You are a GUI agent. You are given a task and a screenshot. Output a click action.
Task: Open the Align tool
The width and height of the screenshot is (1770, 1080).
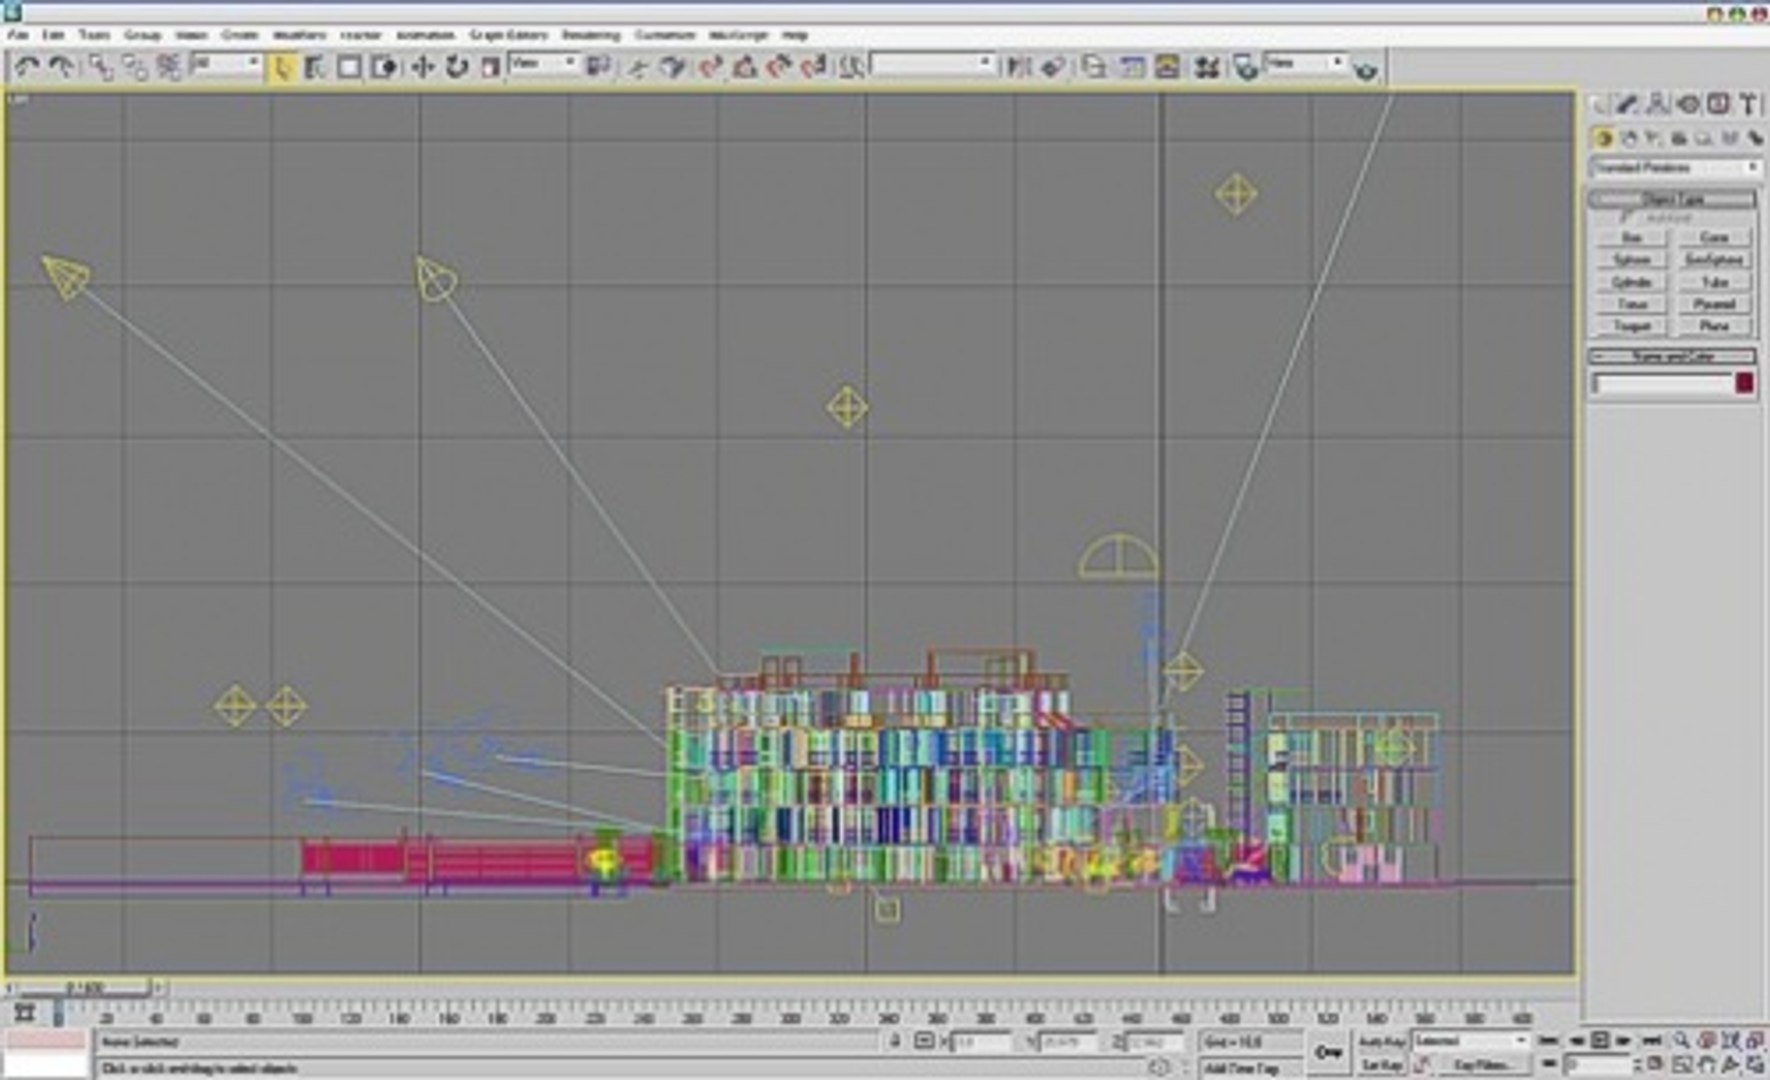pos(1052,67)
